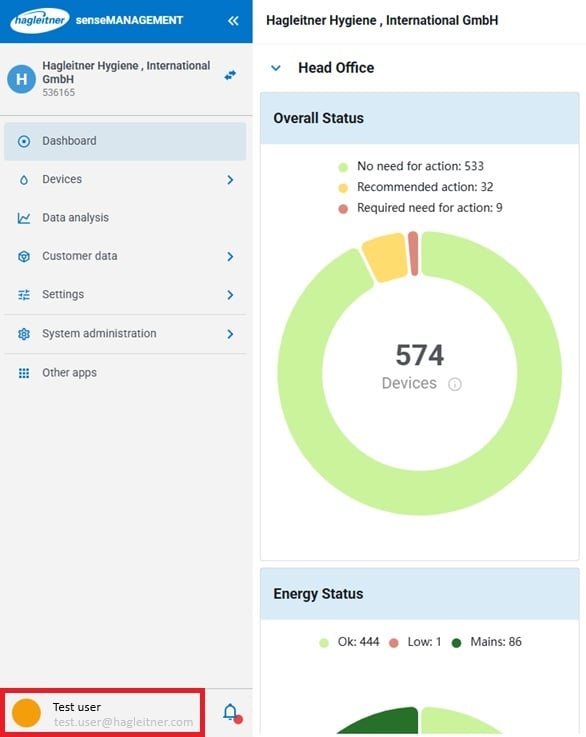Click the orange Test user avatar

[x=26, y=713]
